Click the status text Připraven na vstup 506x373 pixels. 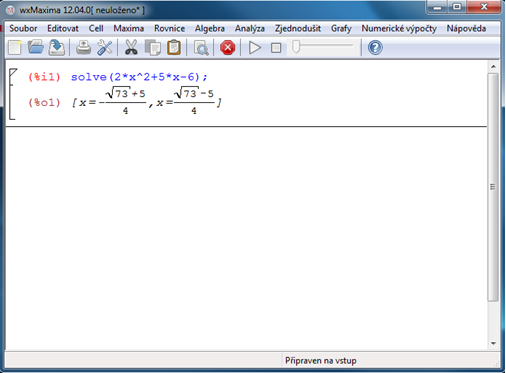coord(321,361)
